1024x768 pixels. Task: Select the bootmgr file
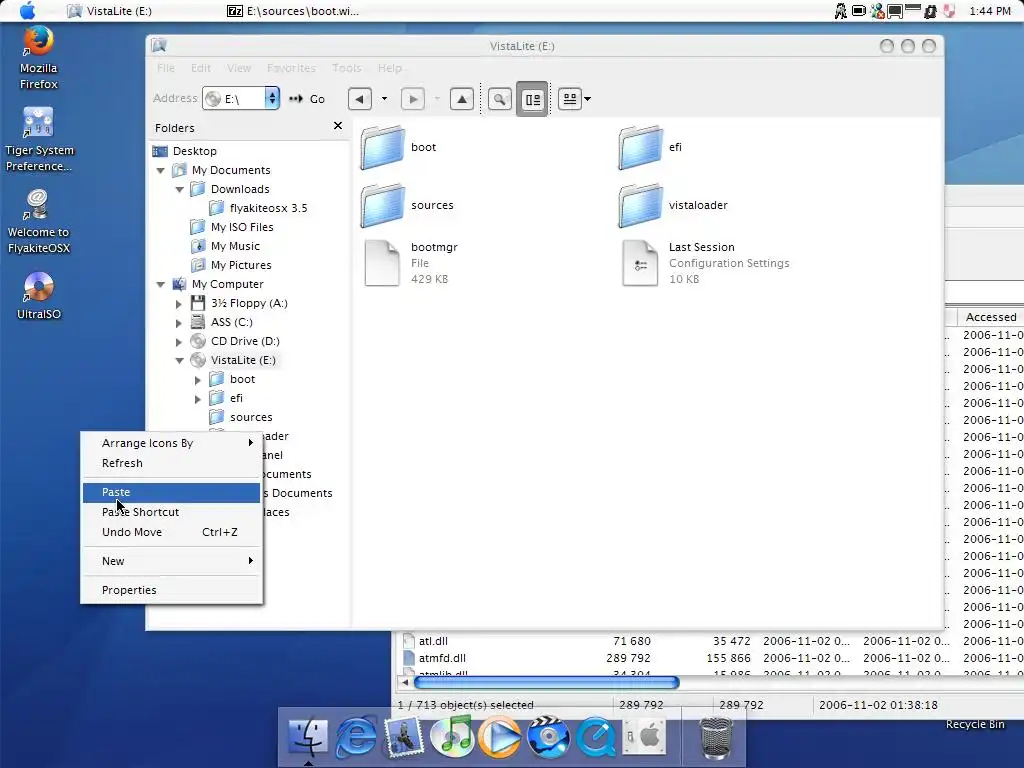[x=409, y=263]
